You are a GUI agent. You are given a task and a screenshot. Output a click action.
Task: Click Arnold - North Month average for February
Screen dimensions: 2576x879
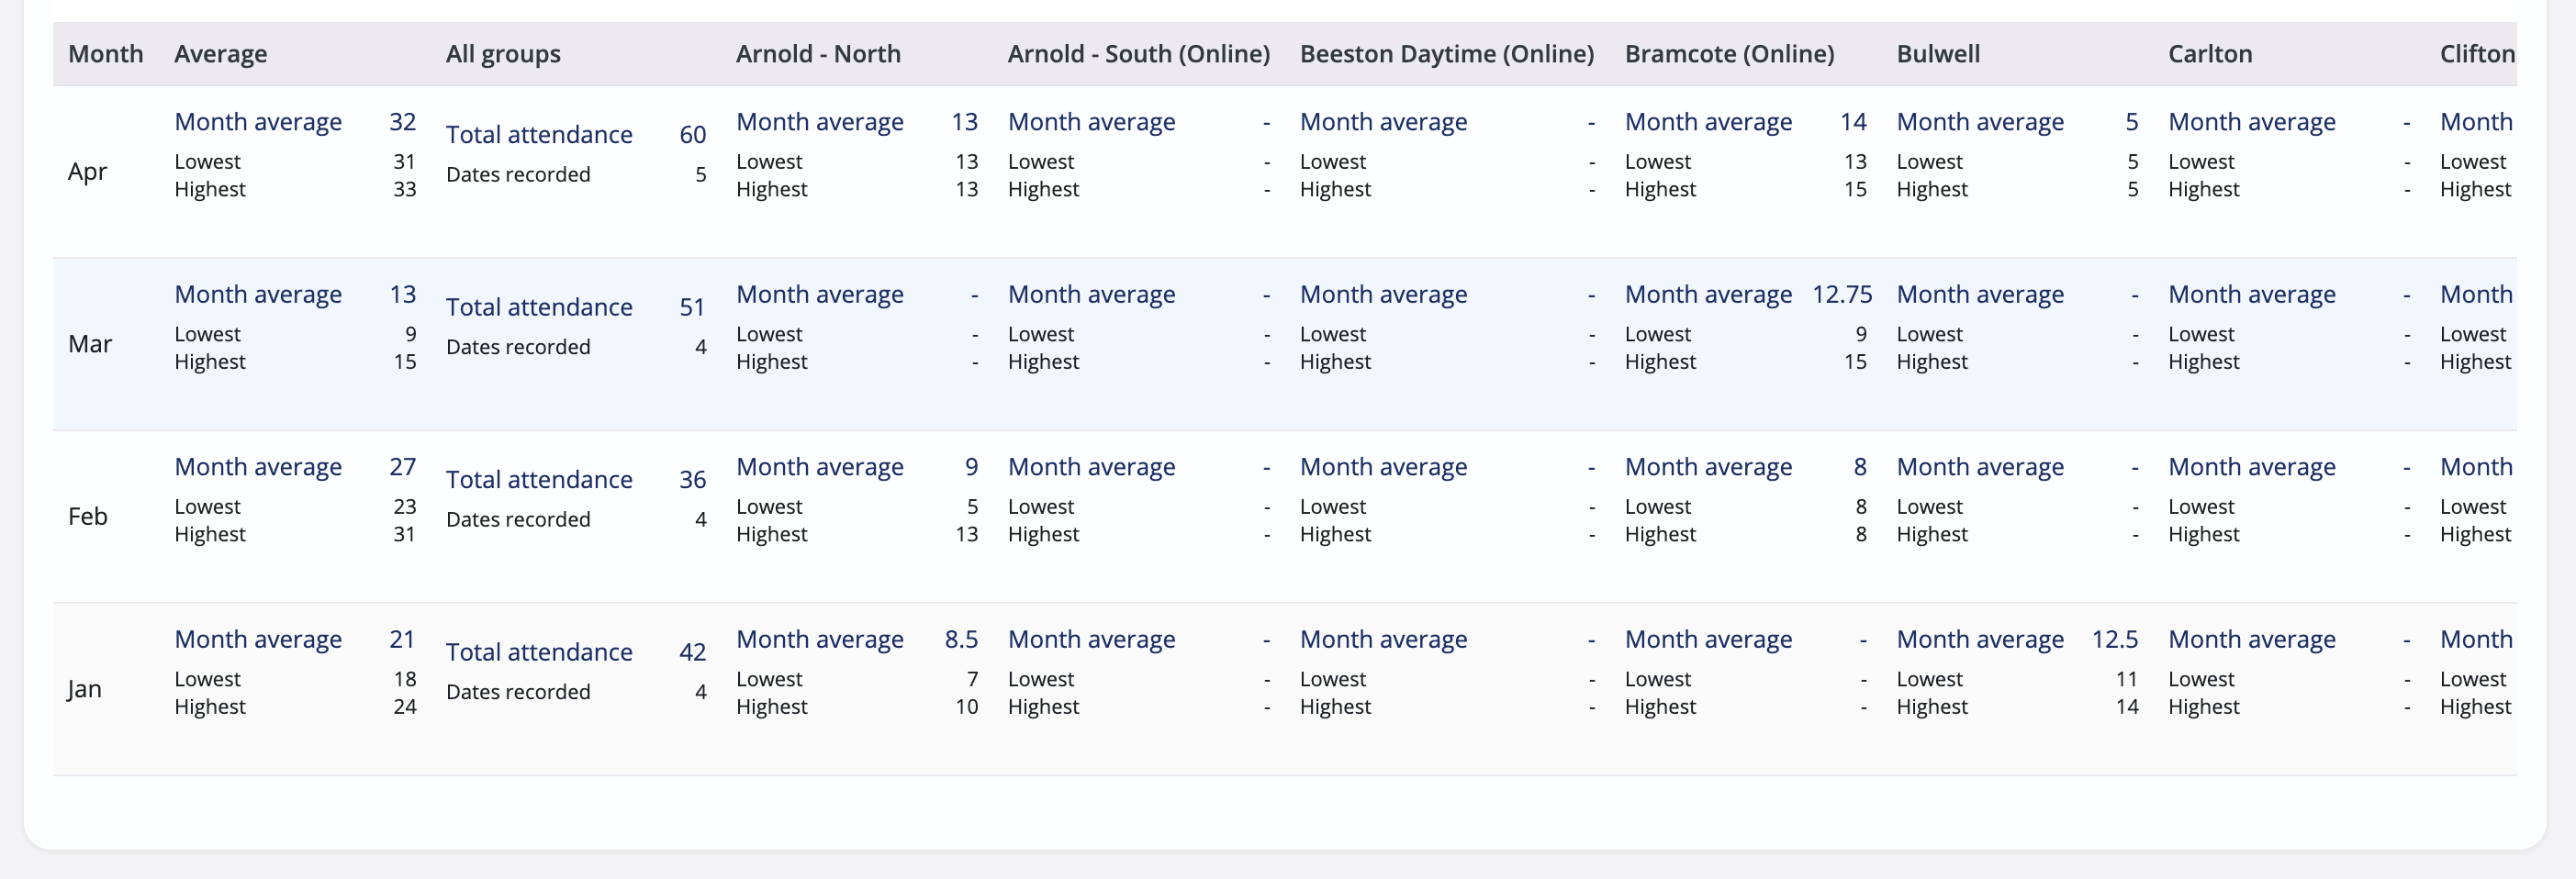pos(820,467)
